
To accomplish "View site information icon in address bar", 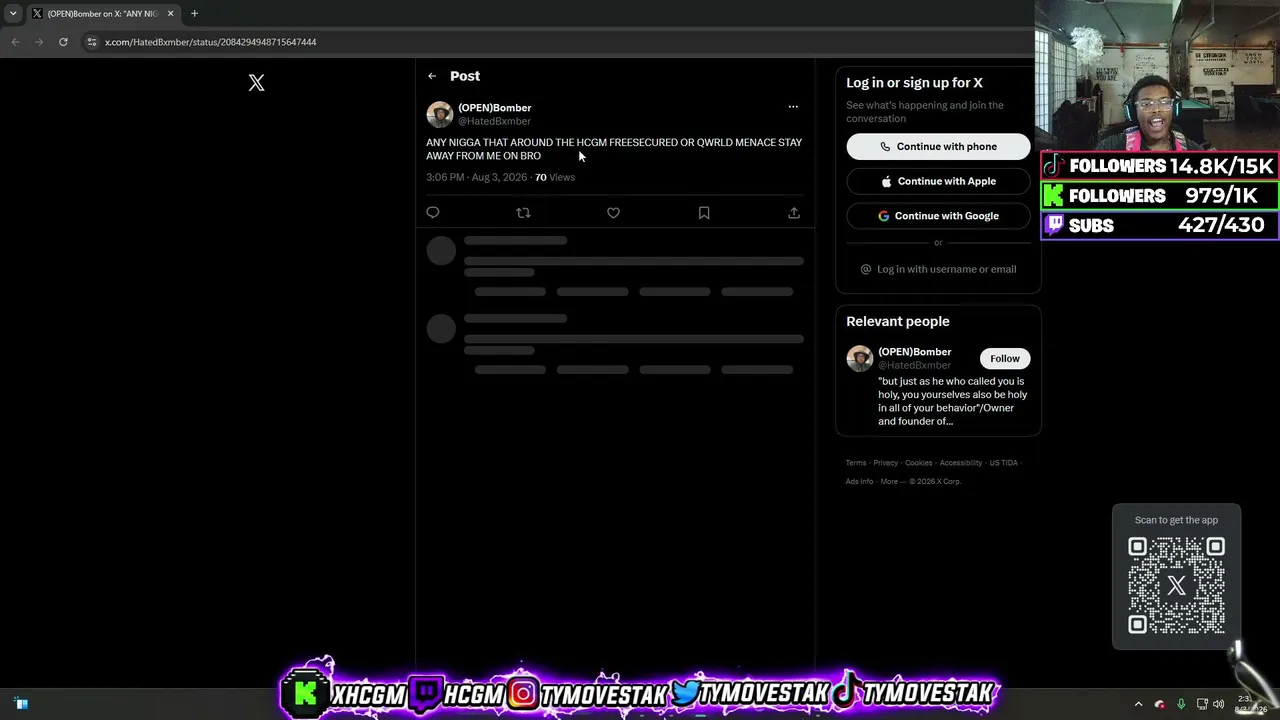I will coord(92,42).
